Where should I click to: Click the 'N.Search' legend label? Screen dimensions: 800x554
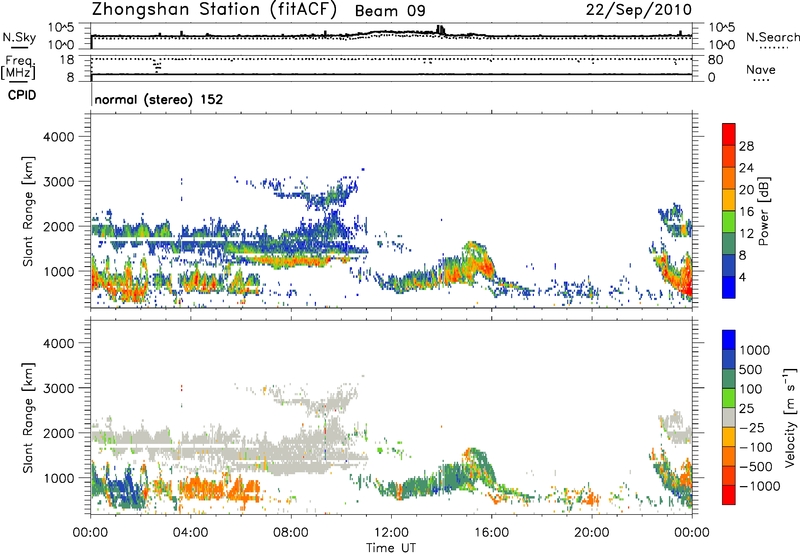(772, 37)
